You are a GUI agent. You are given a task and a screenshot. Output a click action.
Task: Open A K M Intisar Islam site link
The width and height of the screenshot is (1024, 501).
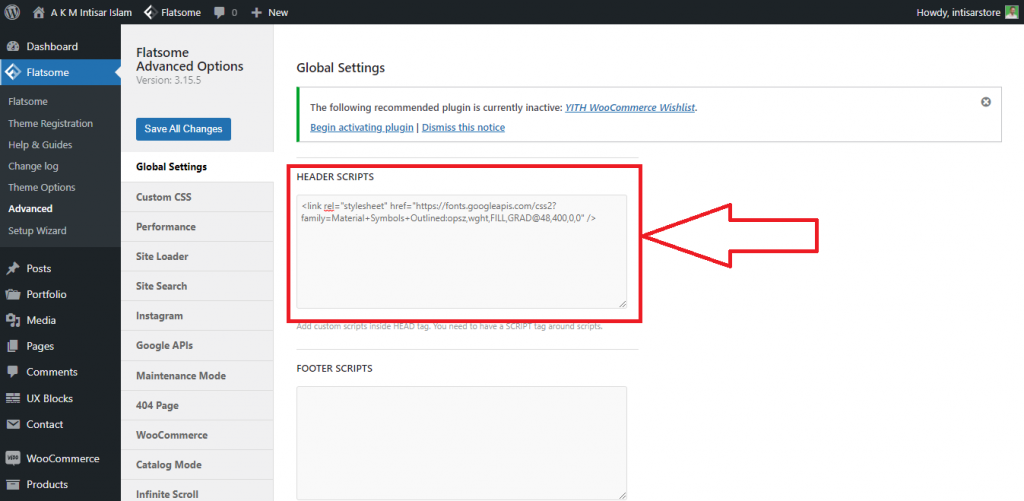coord(91,12)
